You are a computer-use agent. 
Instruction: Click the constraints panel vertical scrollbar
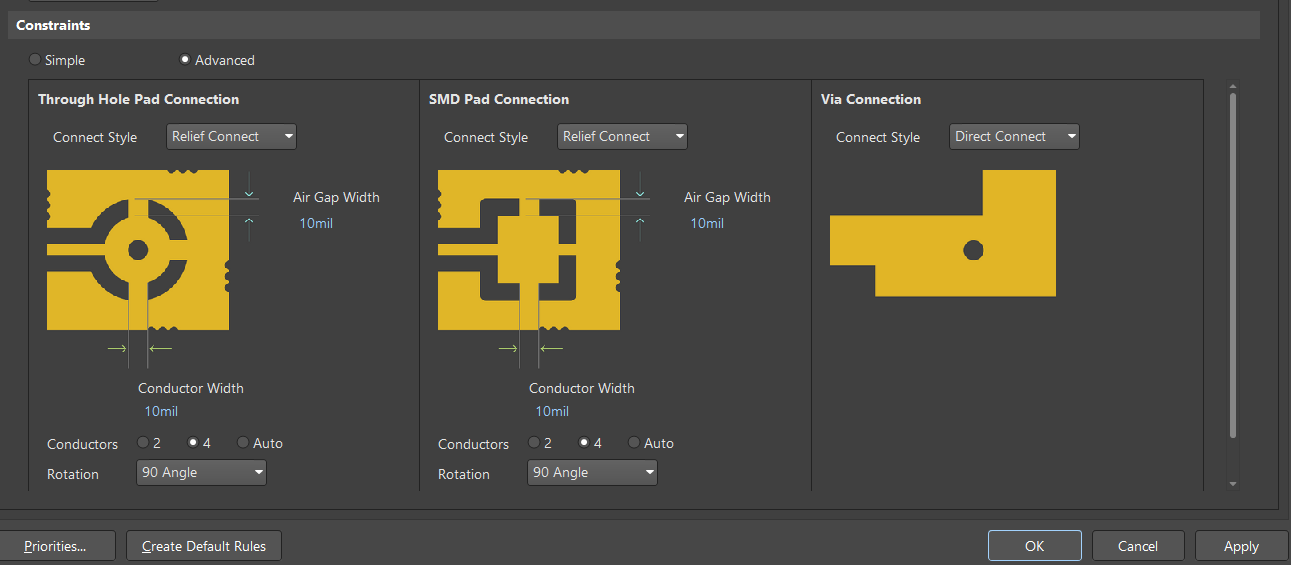(1232, 265)
